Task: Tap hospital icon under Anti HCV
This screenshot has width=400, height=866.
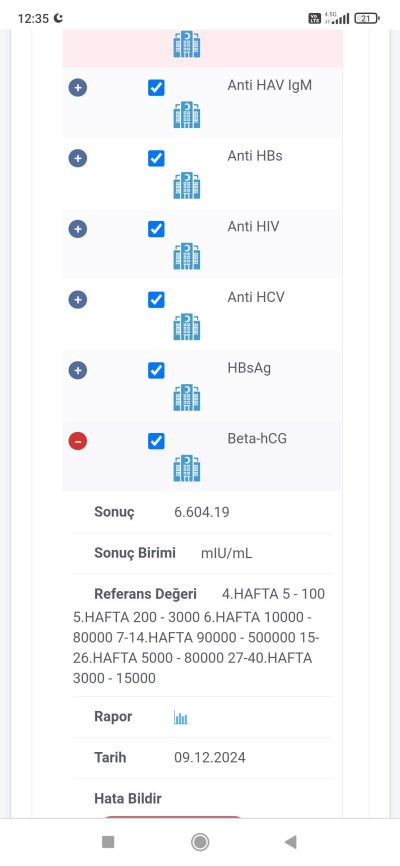Action: point(187,327)
